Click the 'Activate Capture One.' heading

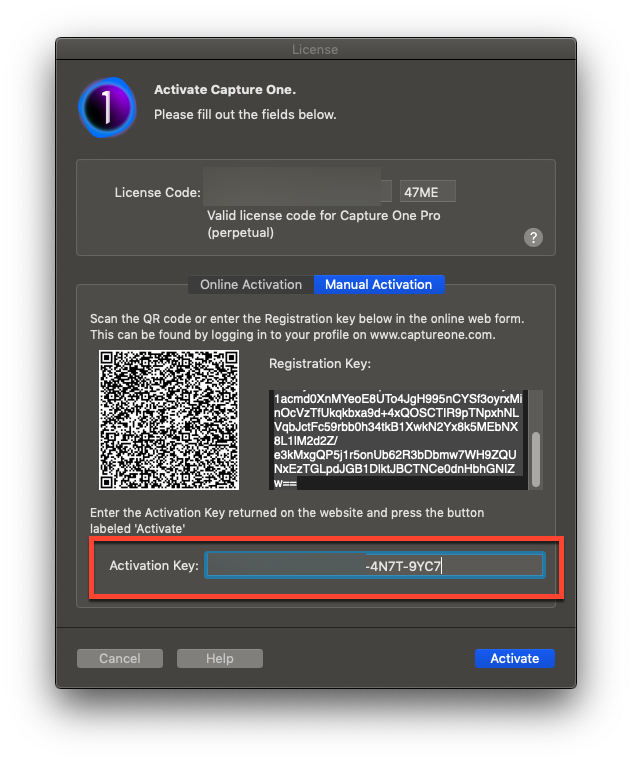click(225, 90)
